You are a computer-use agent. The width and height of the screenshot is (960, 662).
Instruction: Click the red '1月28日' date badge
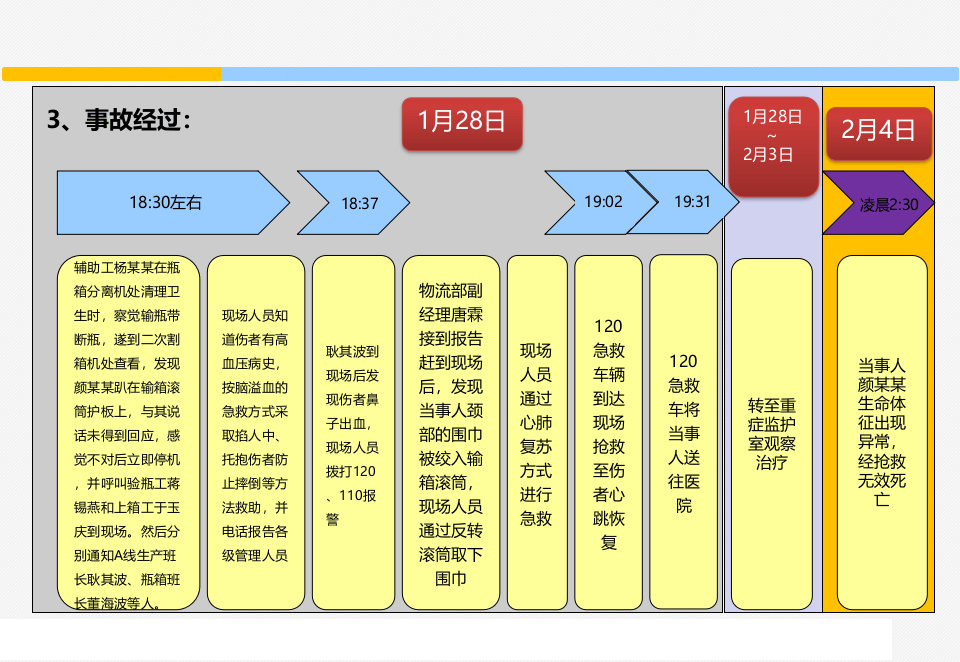tap(462, 123)
